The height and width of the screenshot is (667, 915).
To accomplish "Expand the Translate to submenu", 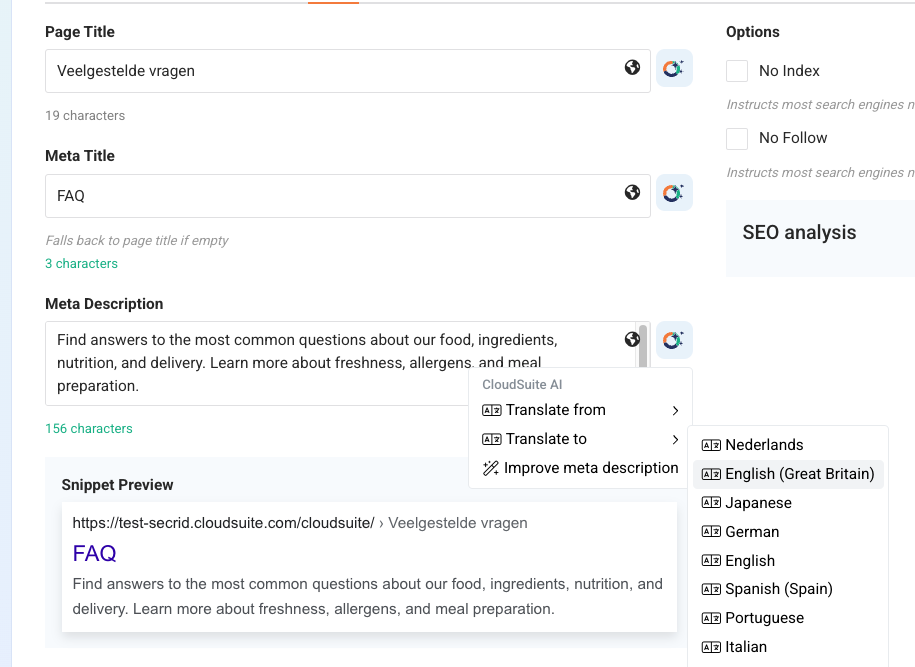I will point(548,439).
